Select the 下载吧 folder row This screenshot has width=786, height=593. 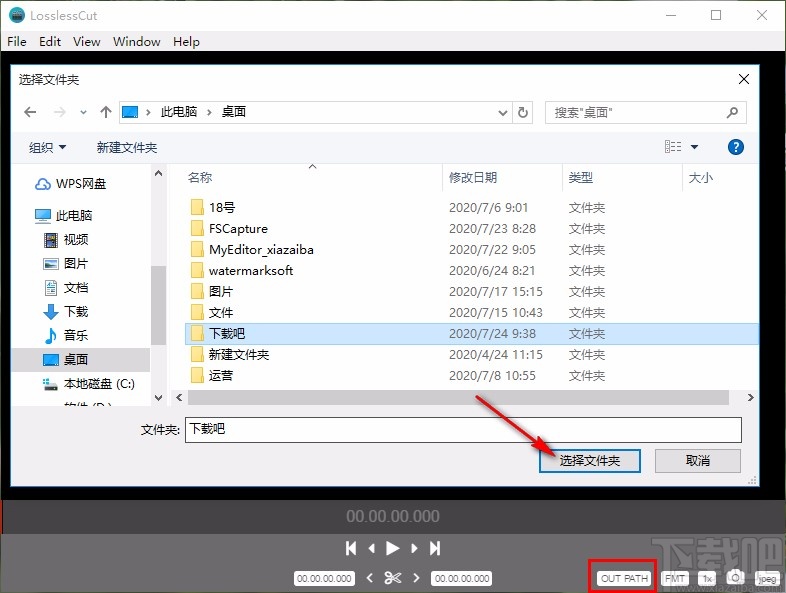click(x=471, y=334)
